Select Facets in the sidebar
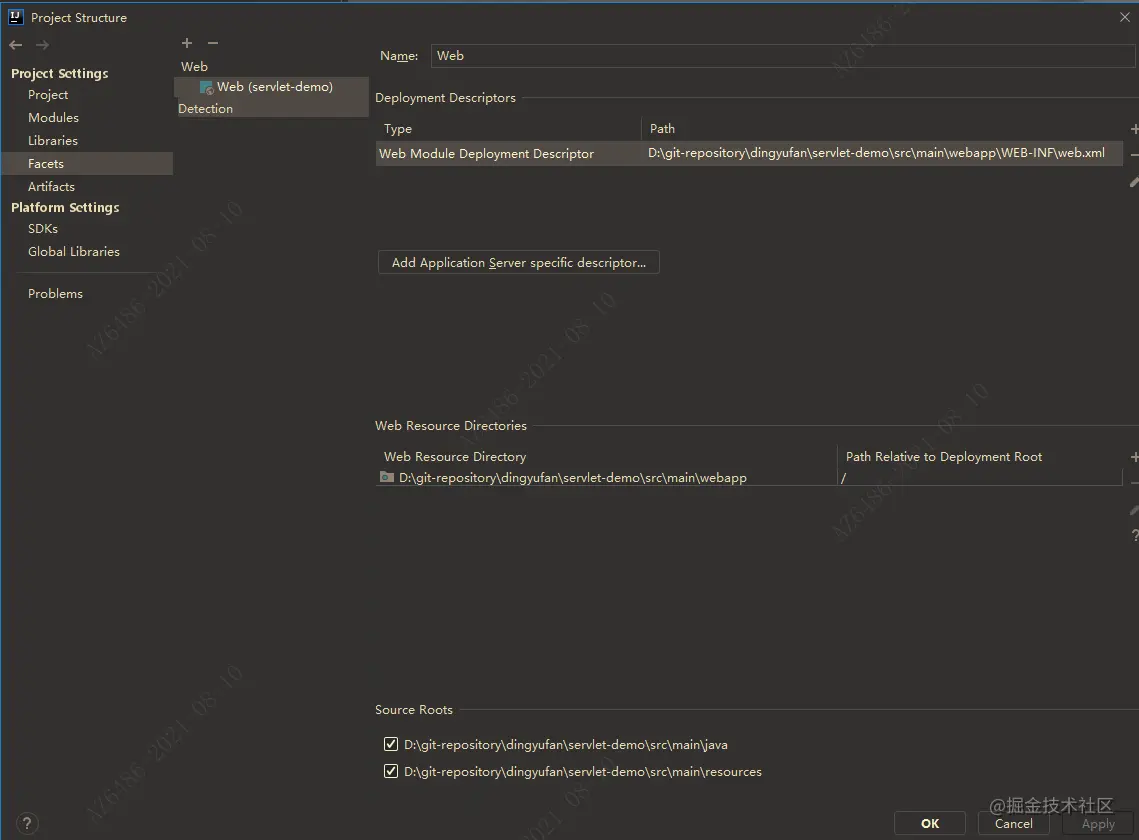 (x=86, y=163)
